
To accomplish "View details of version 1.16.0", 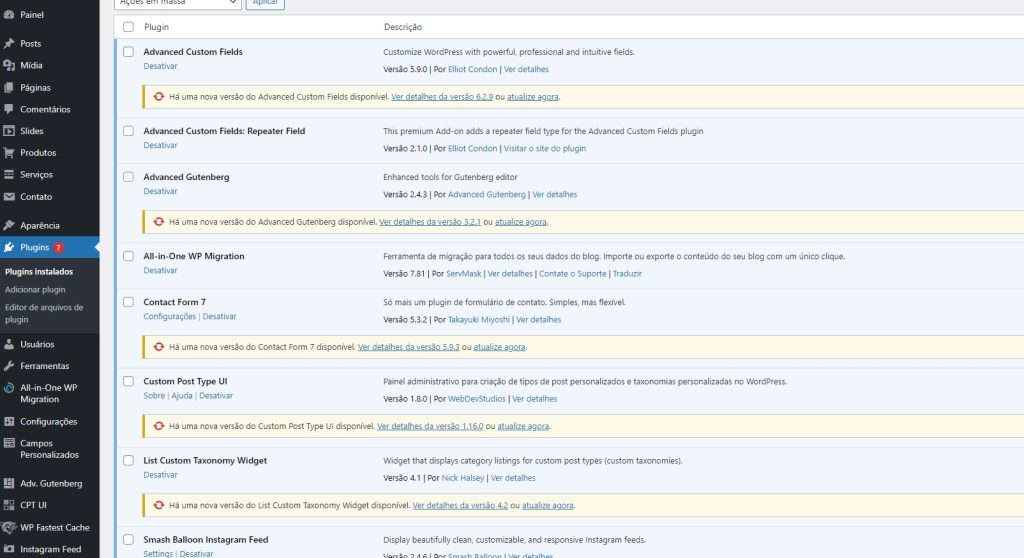I will tap(430, 426).
